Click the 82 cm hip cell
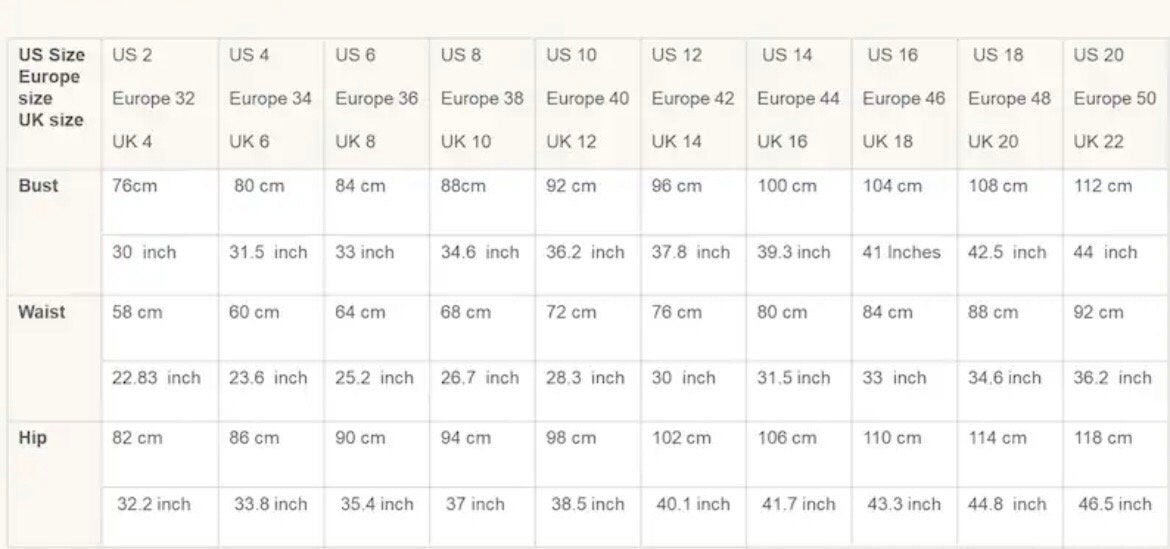The image size is (1170, 549). (138, 438)
